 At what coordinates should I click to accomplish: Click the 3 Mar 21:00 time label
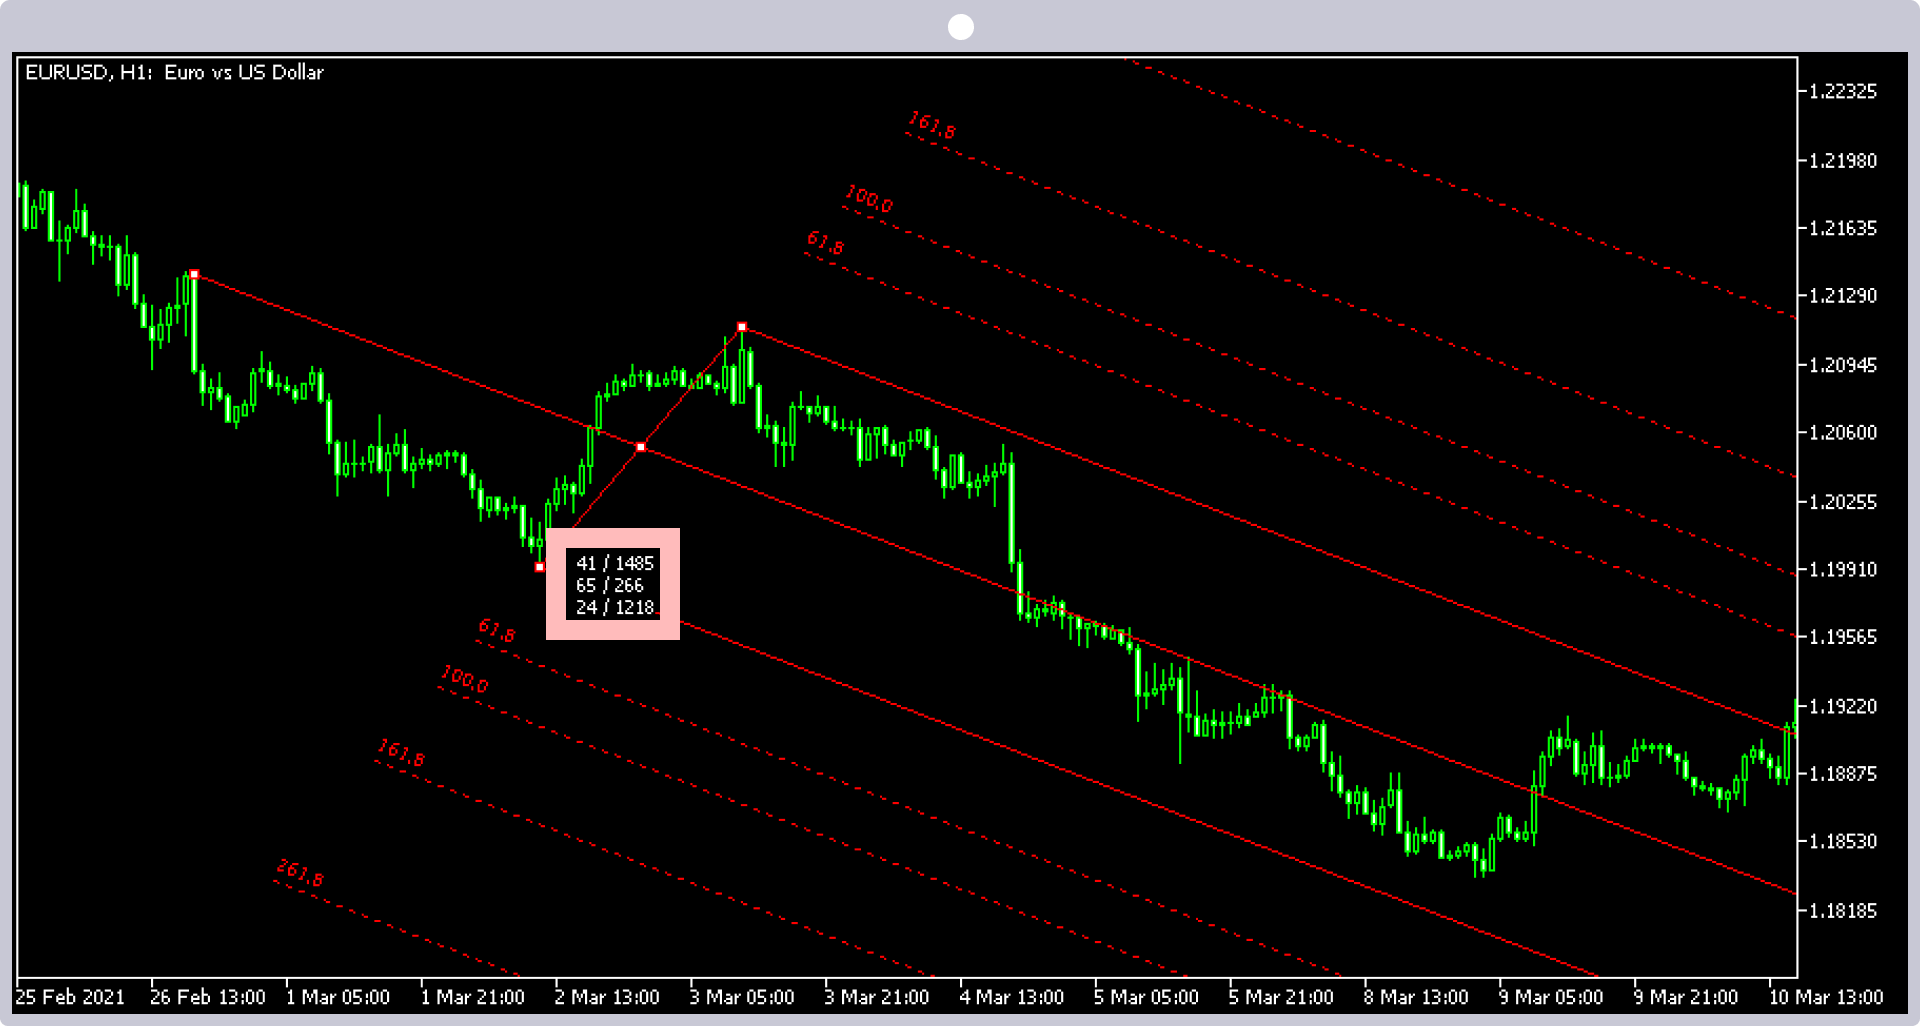[877, 997]
